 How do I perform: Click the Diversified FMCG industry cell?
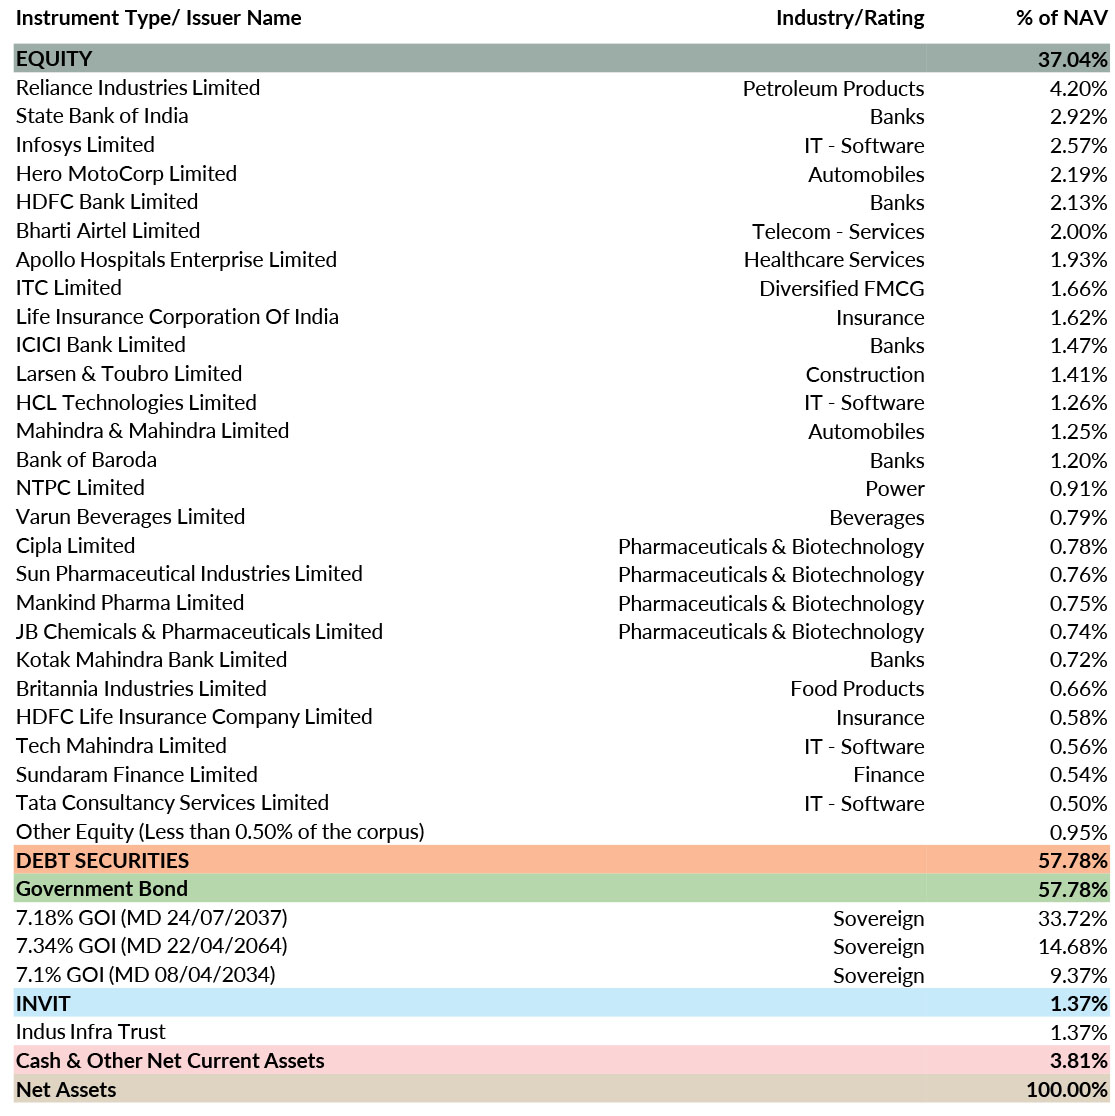click(841, 289)
